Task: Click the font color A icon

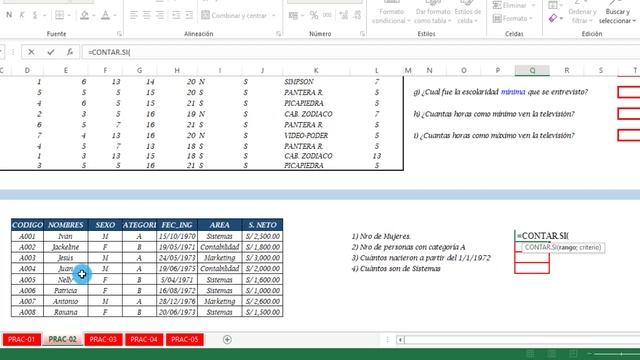Action: coord(105,15)
